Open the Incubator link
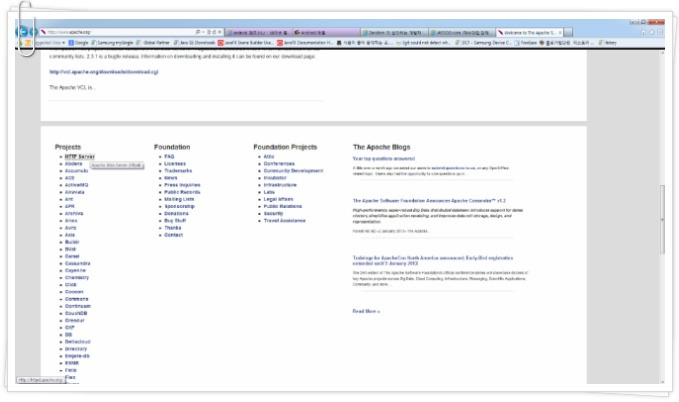679x402 pixels. (275, 178)
